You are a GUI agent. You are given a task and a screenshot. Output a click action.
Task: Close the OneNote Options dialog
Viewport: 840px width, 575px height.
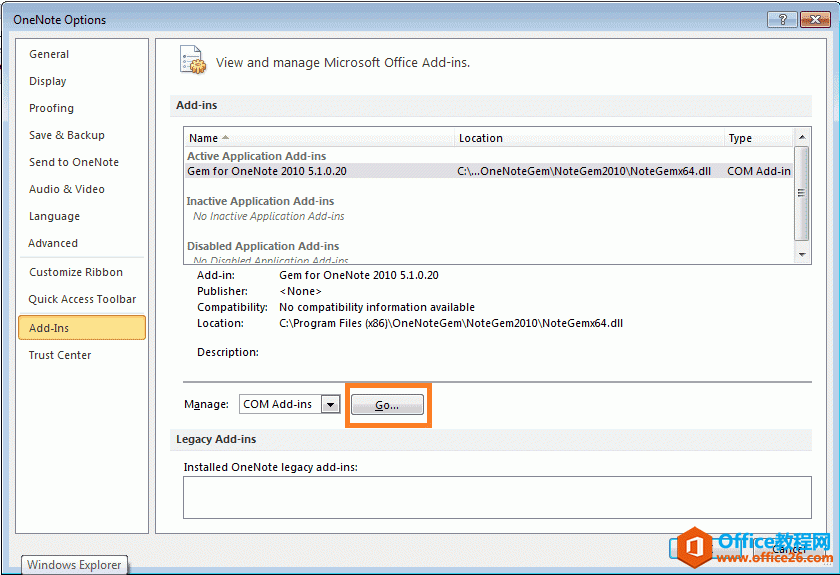(x=815, y=20)
